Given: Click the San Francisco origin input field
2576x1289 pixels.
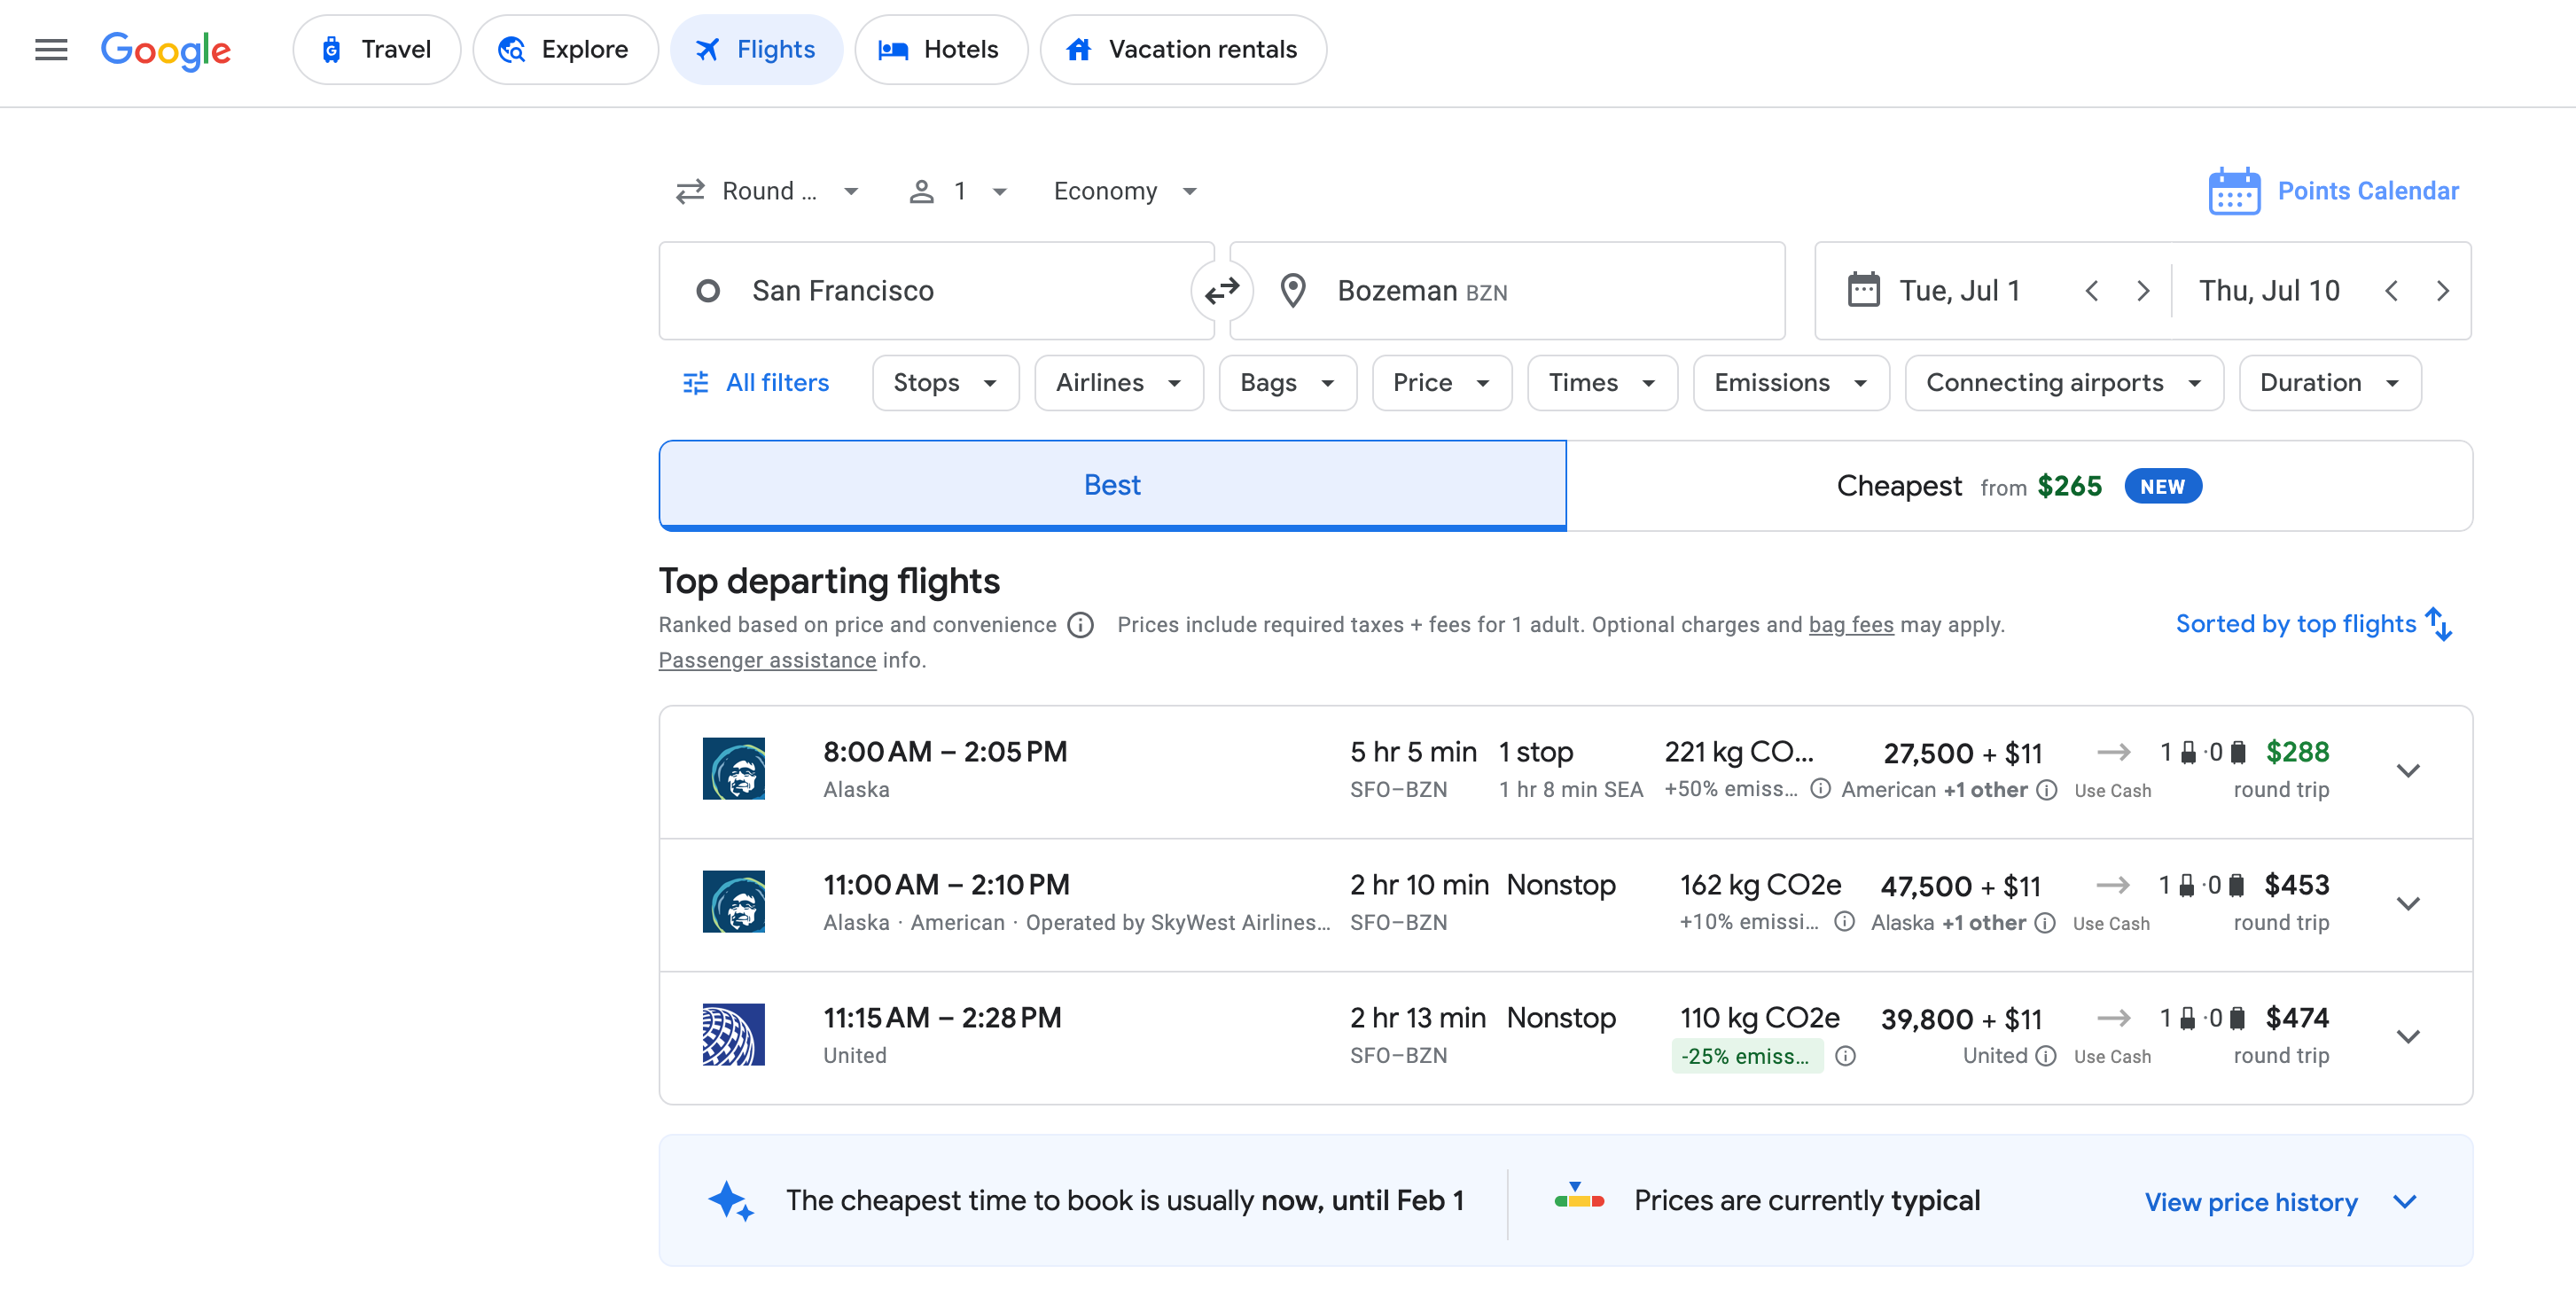Looking at the screenshot, I should click(x=925, y=291).
